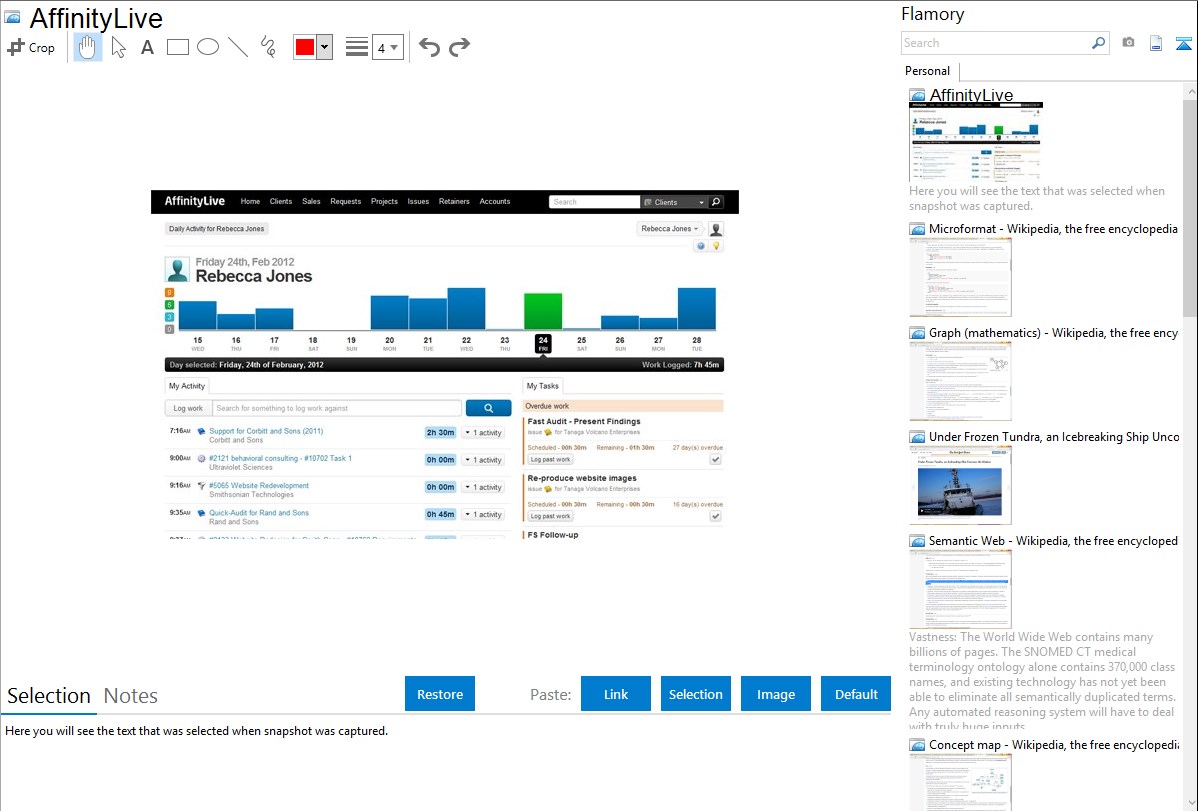Open the line width dropdown showing 4
The width and height of the screenshot is (1198, 811).
coord(387,47)
